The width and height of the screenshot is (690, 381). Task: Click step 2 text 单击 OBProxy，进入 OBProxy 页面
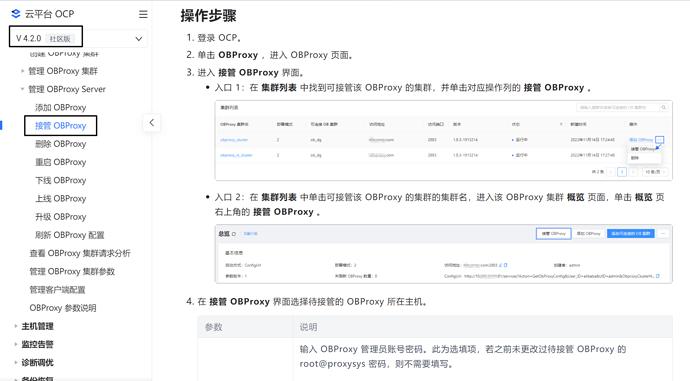click(275, 55)
